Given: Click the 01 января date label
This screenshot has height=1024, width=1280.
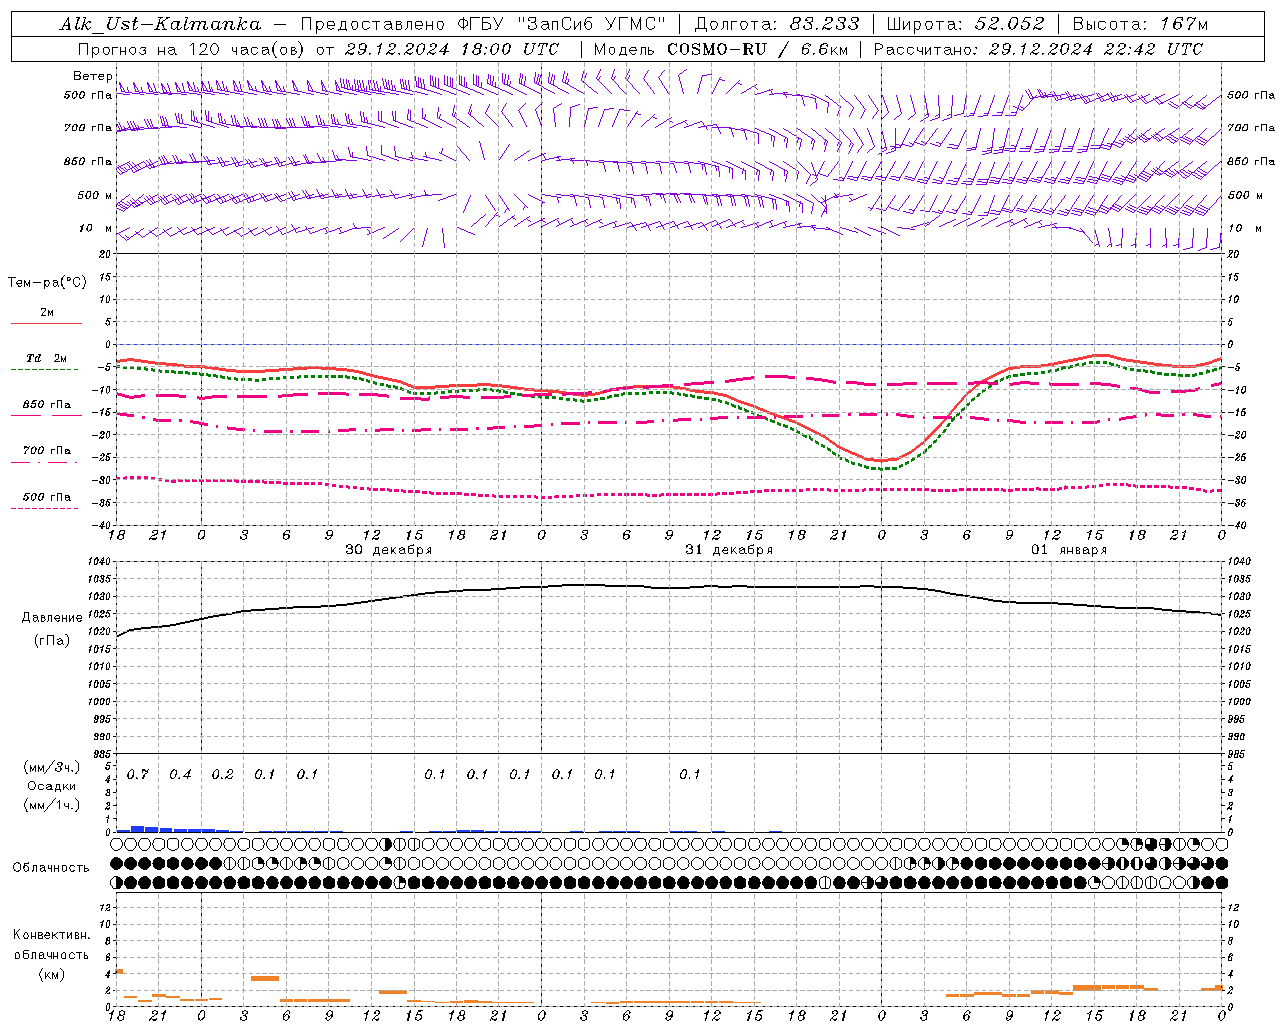Looking at the screenshot, I should (x=1069, y=550).
